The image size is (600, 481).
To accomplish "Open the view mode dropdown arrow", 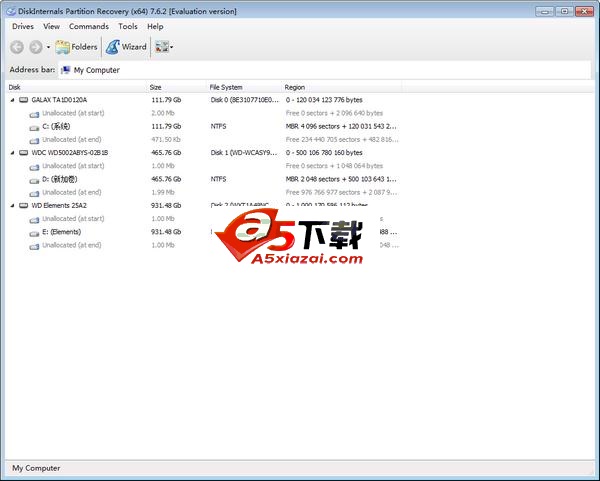I will click(171, 47).
